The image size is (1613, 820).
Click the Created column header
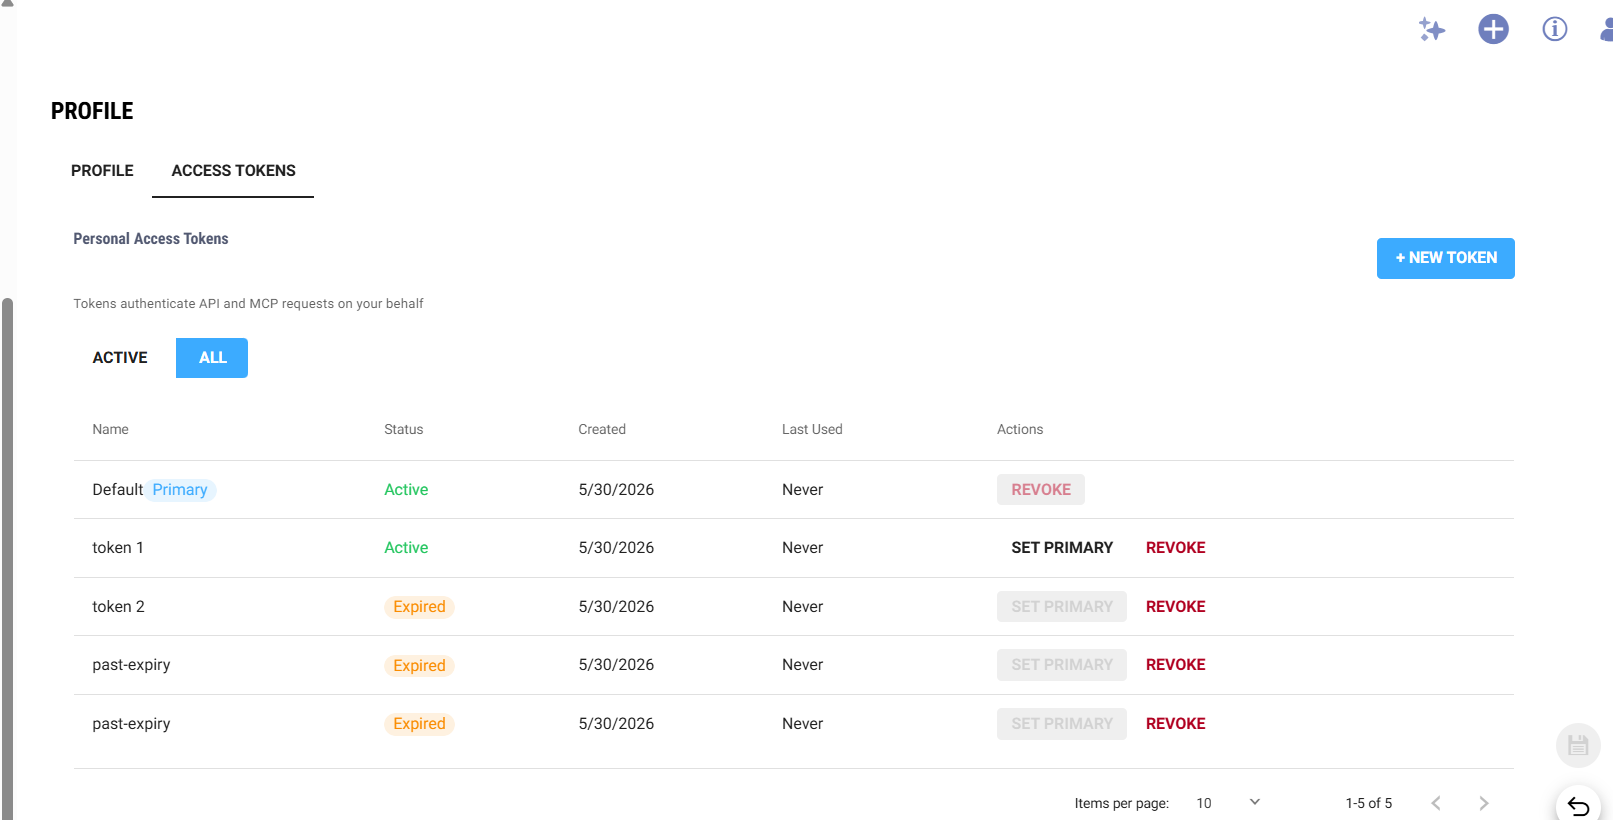coord(602,430)
